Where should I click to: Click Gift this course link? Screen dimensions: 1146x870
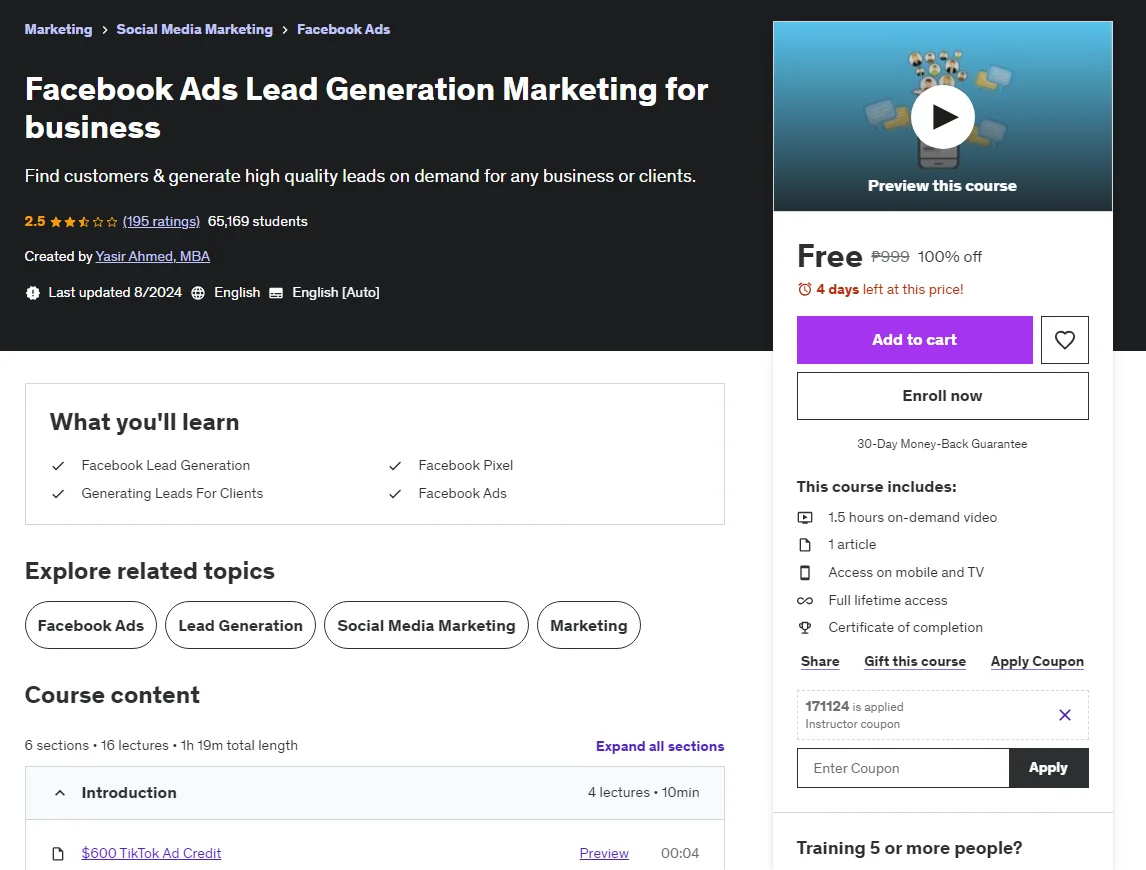click(x=915, y=662)
